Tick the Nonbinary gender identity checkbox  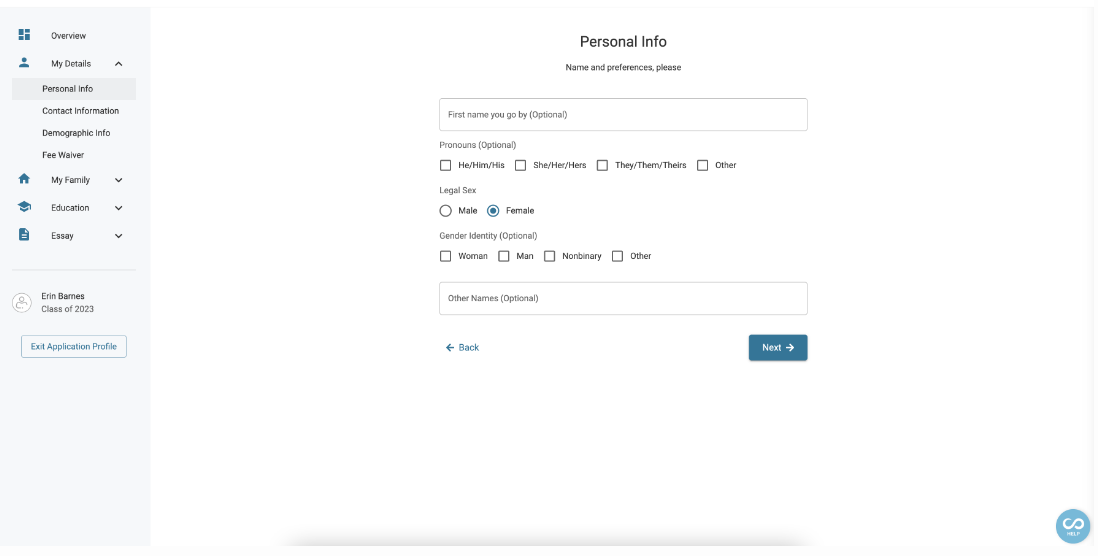point(550,256)
